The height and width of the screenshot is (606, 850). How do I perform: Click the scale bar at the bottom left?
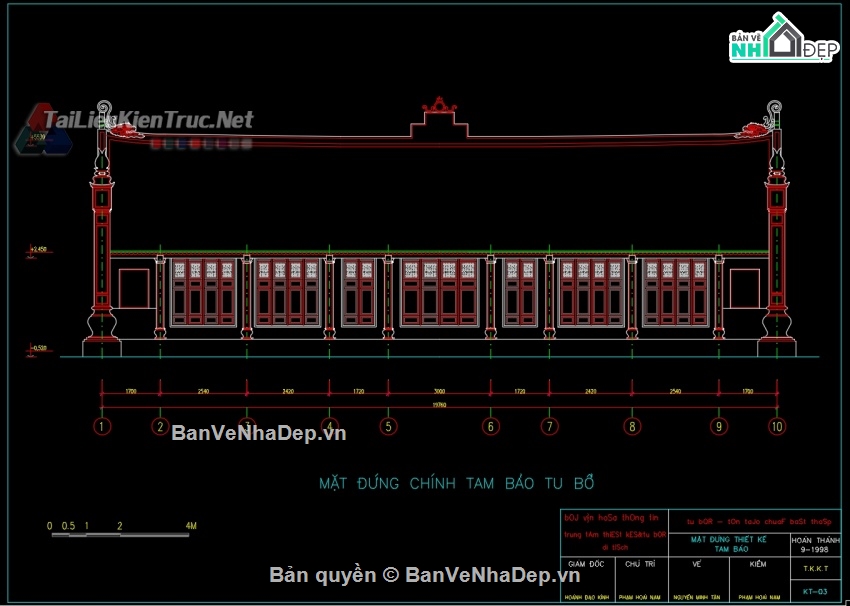pyautogui.click(x=122, y=535)
